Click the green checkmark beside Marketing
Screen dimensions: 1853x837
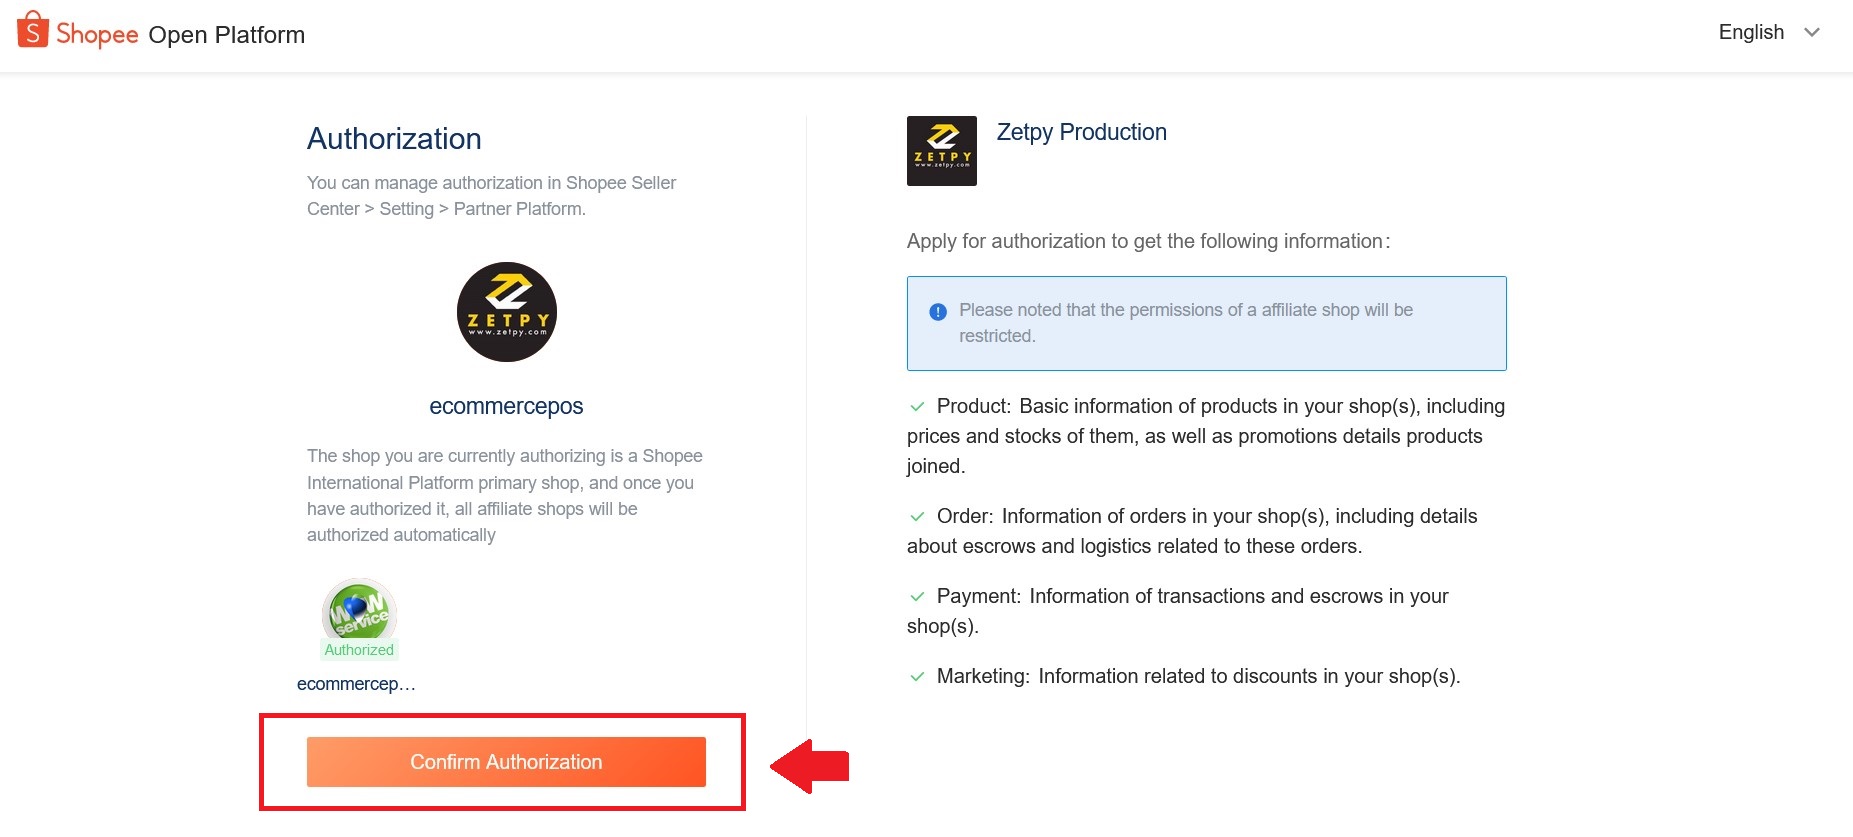917,676
